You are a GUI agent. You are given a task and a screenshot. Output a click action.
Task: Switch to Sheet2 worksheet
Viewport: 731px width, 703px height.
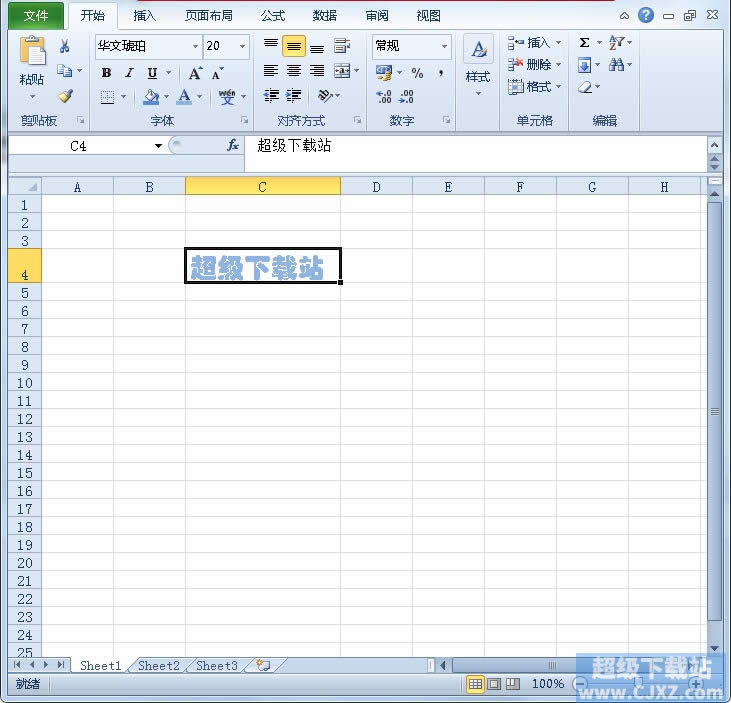(159, 666)
